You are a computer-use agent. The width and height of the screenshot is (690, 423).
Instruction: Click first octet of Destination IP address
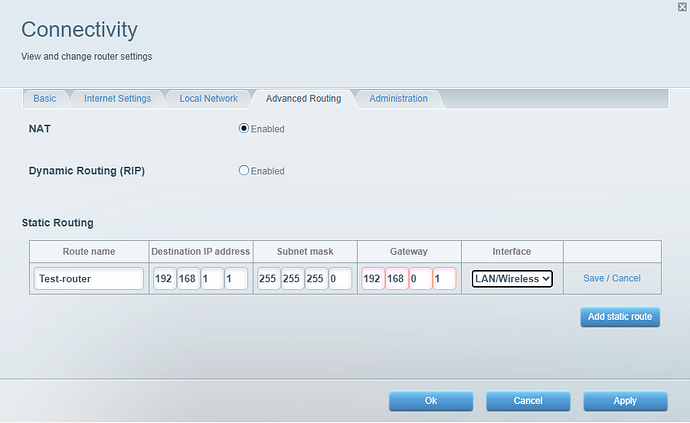click(165, 279)
